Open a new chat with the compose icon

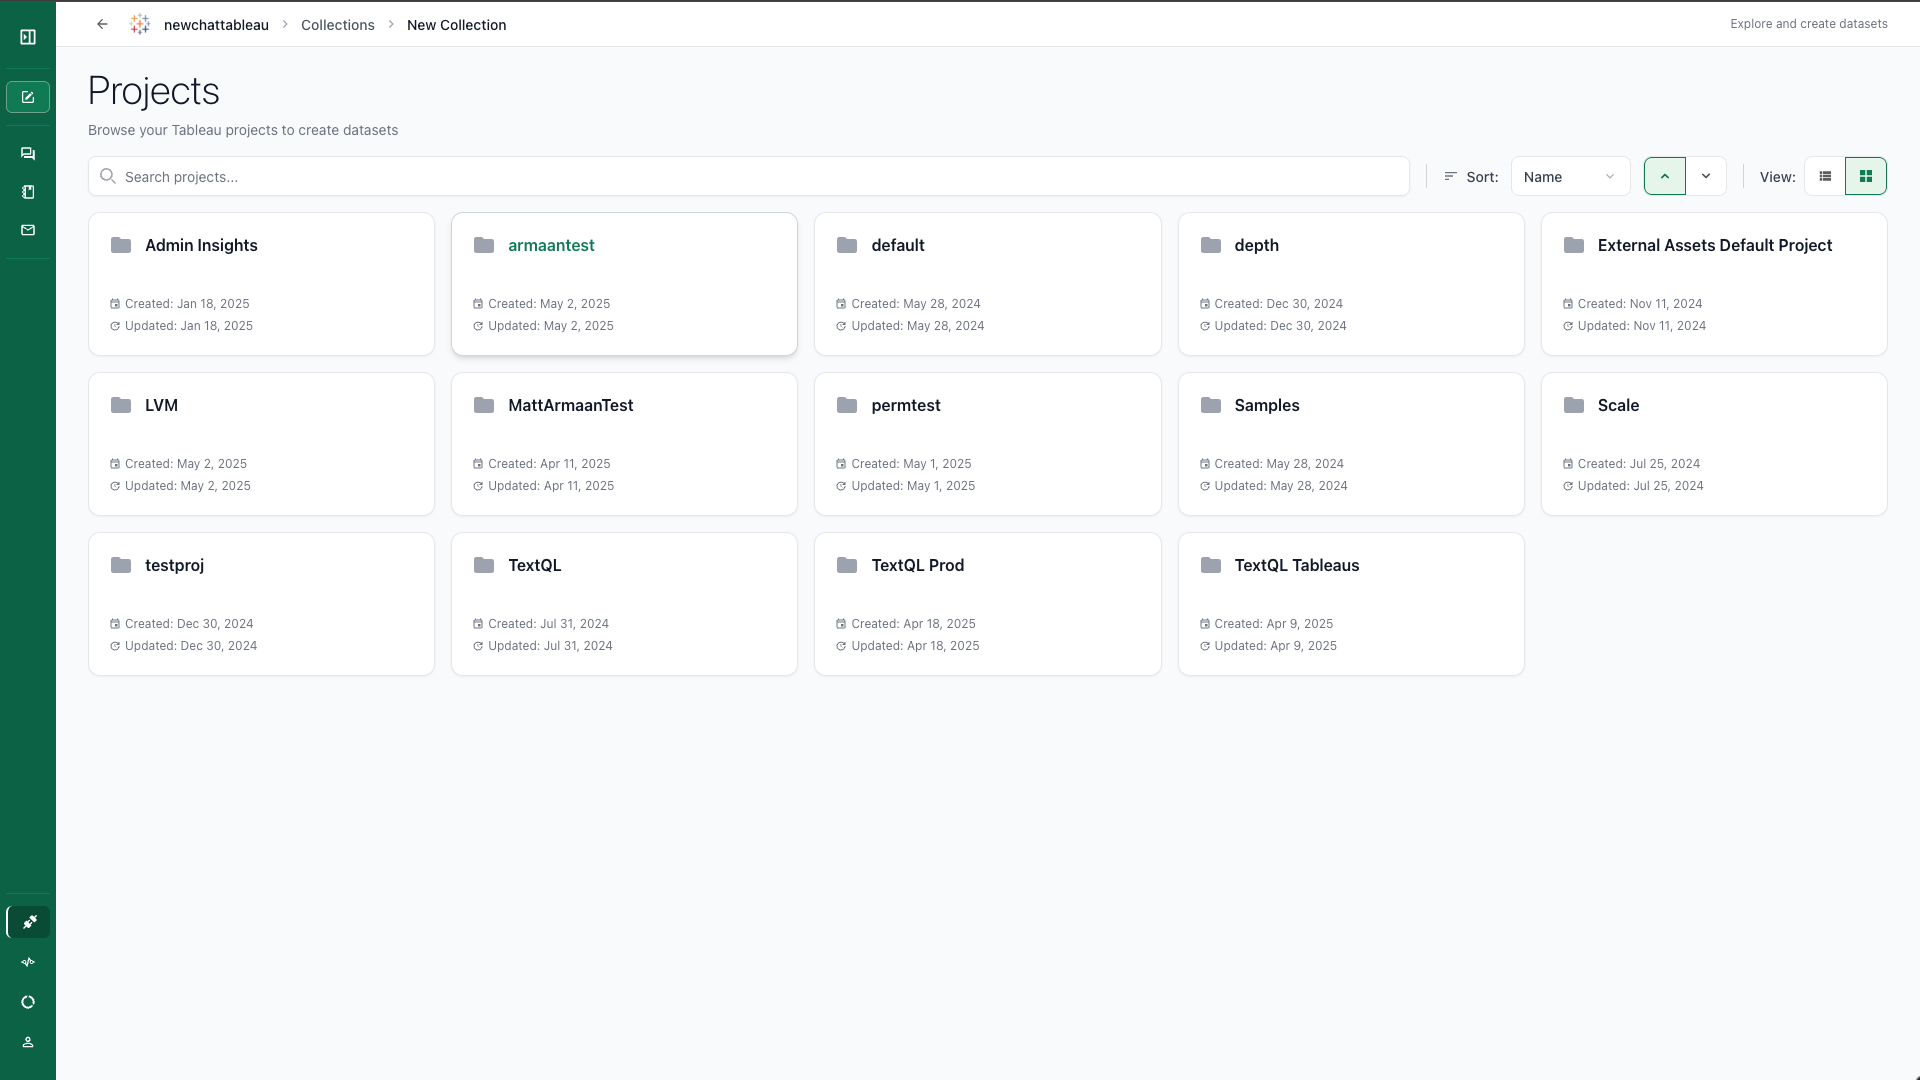click(27, 97)
